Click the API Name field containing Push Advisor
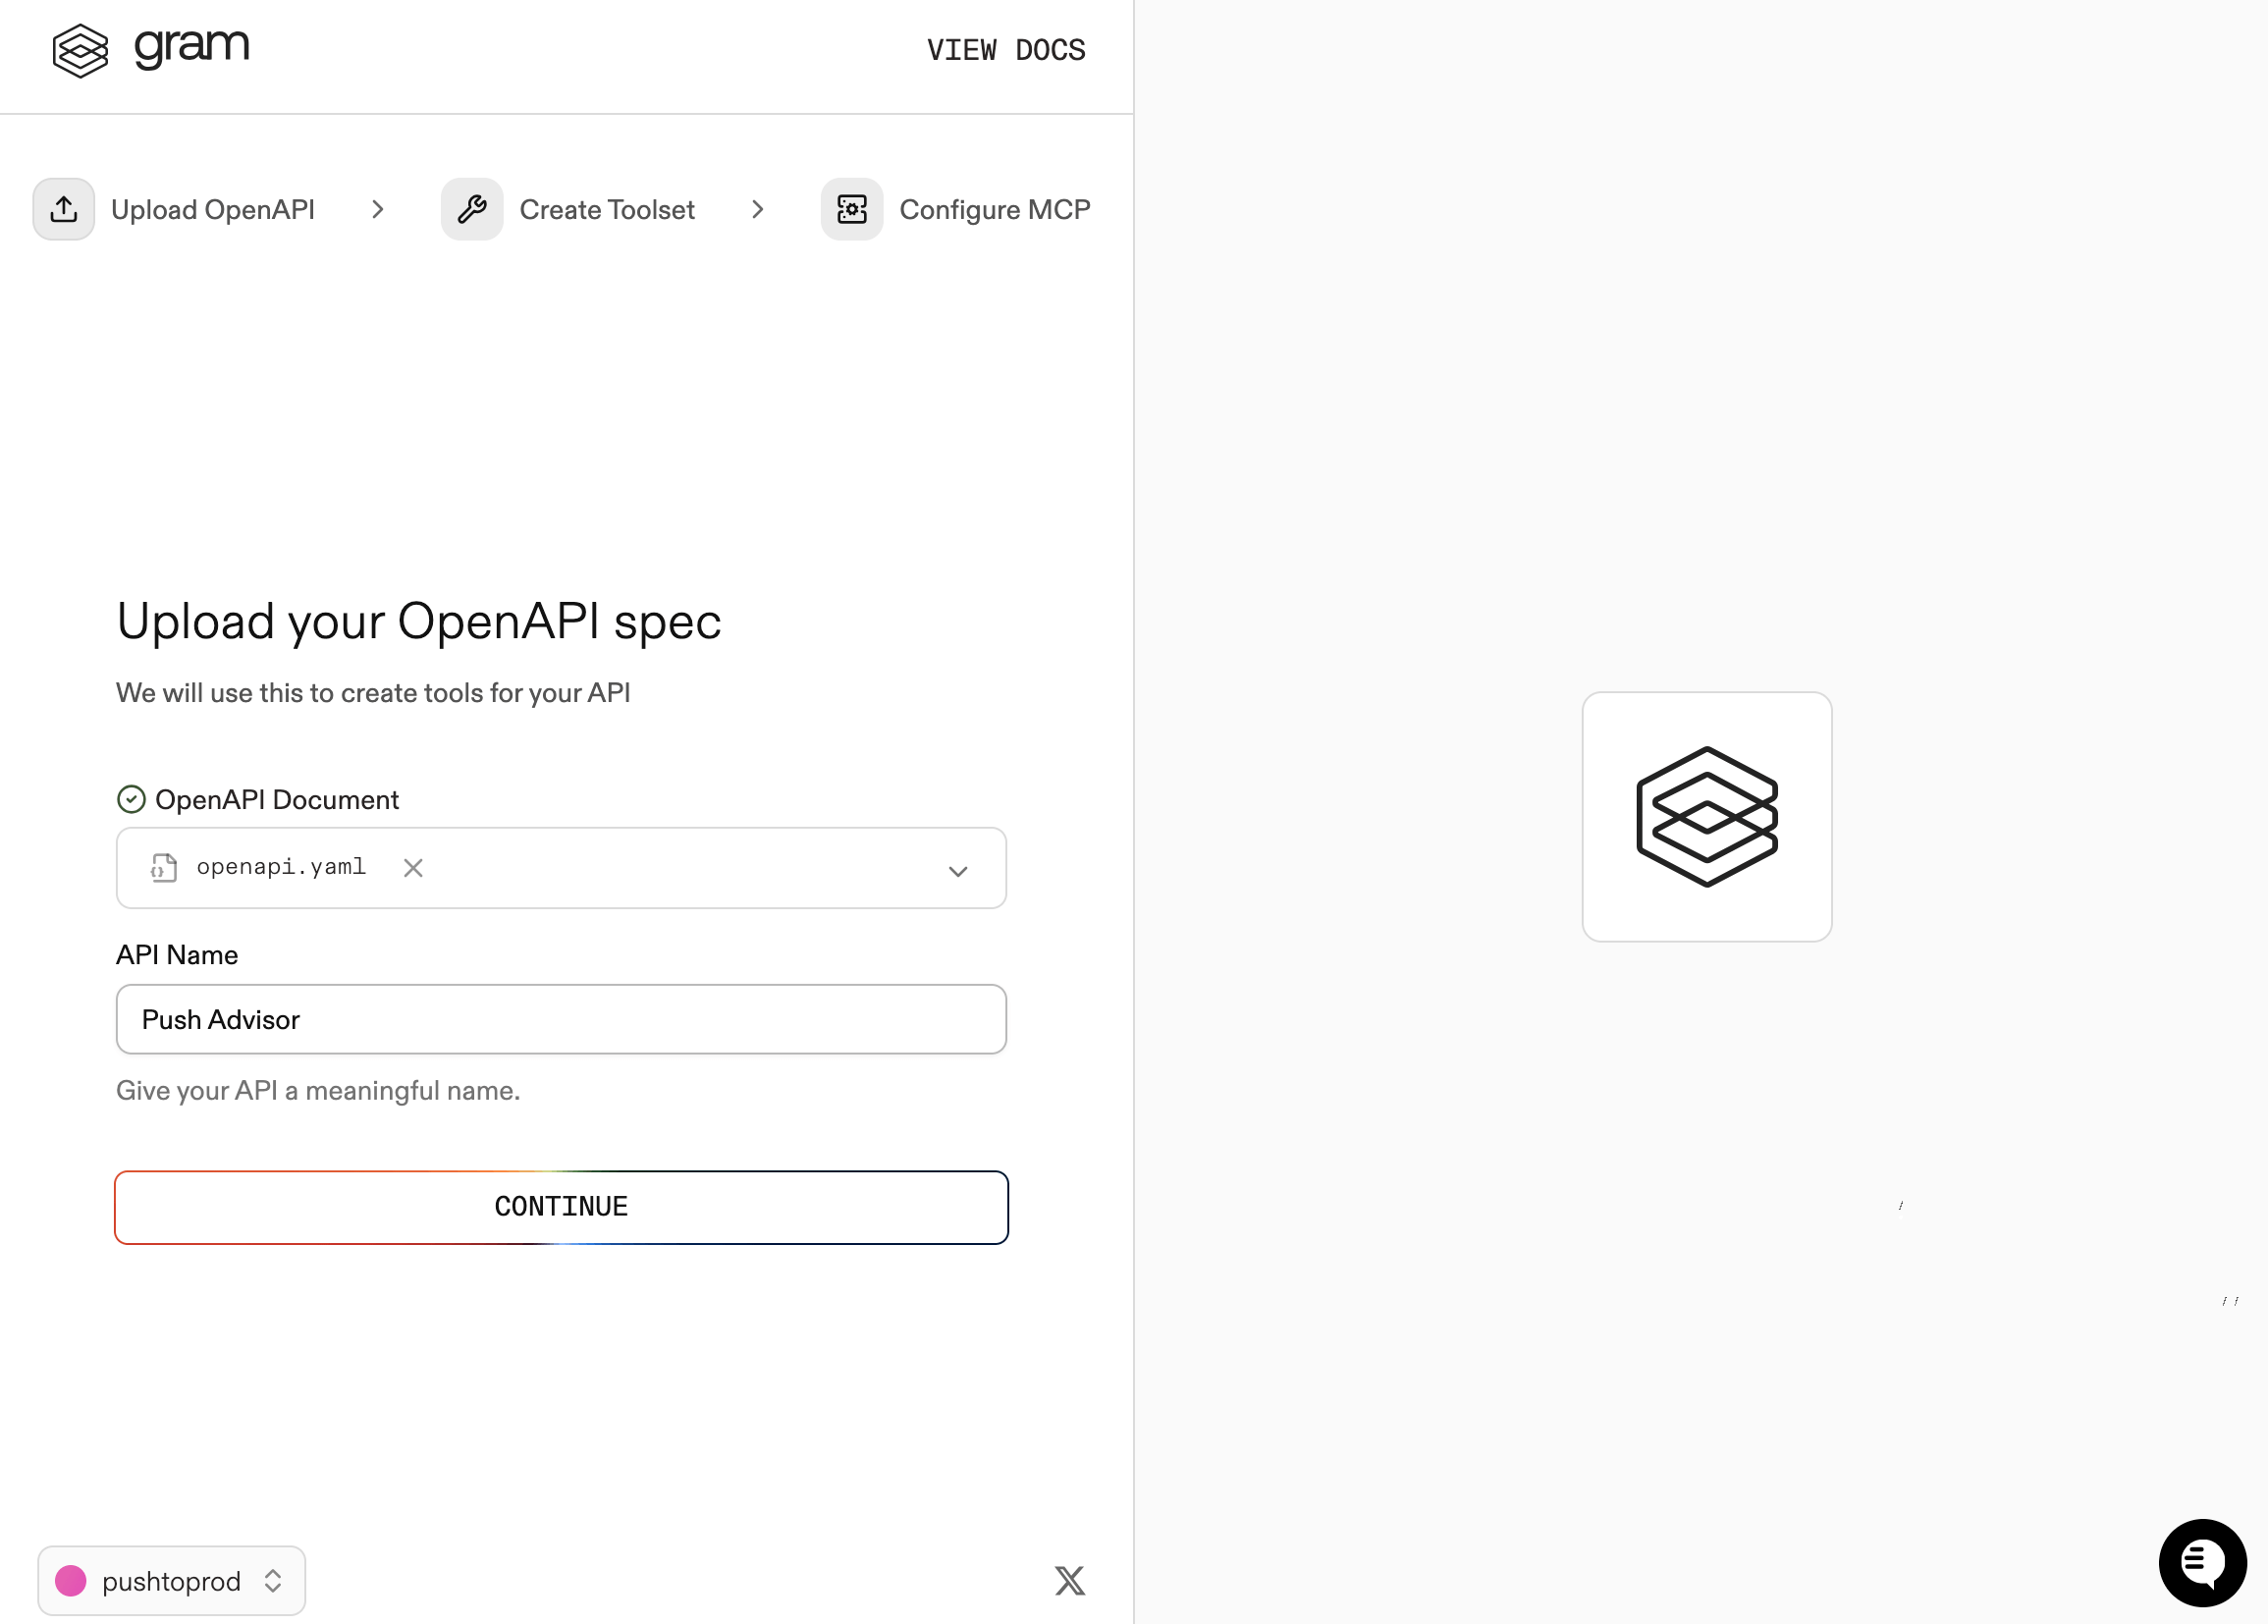The width and height of the screenshot is (2268, 1624). point(560,1019)
